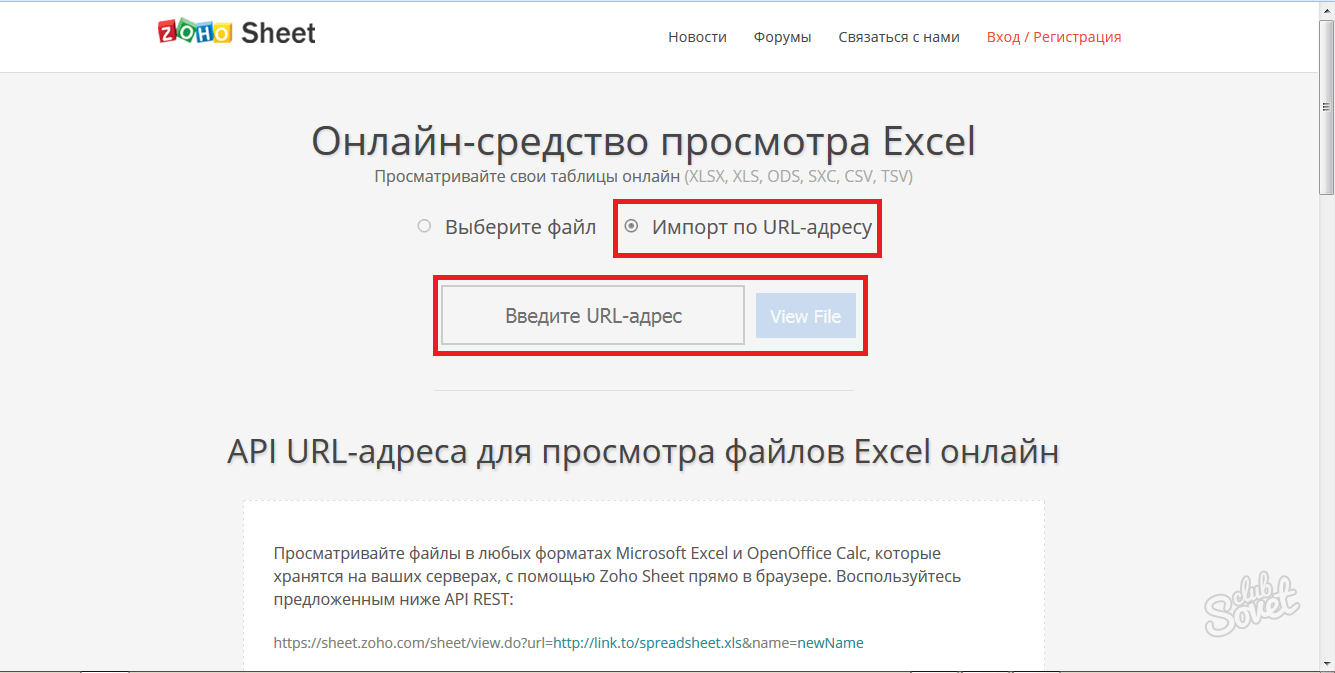The height and width of the screenshot is (673, 1335).
Task: Select the "Выберите файл" radio button
Action: point(424,227)
